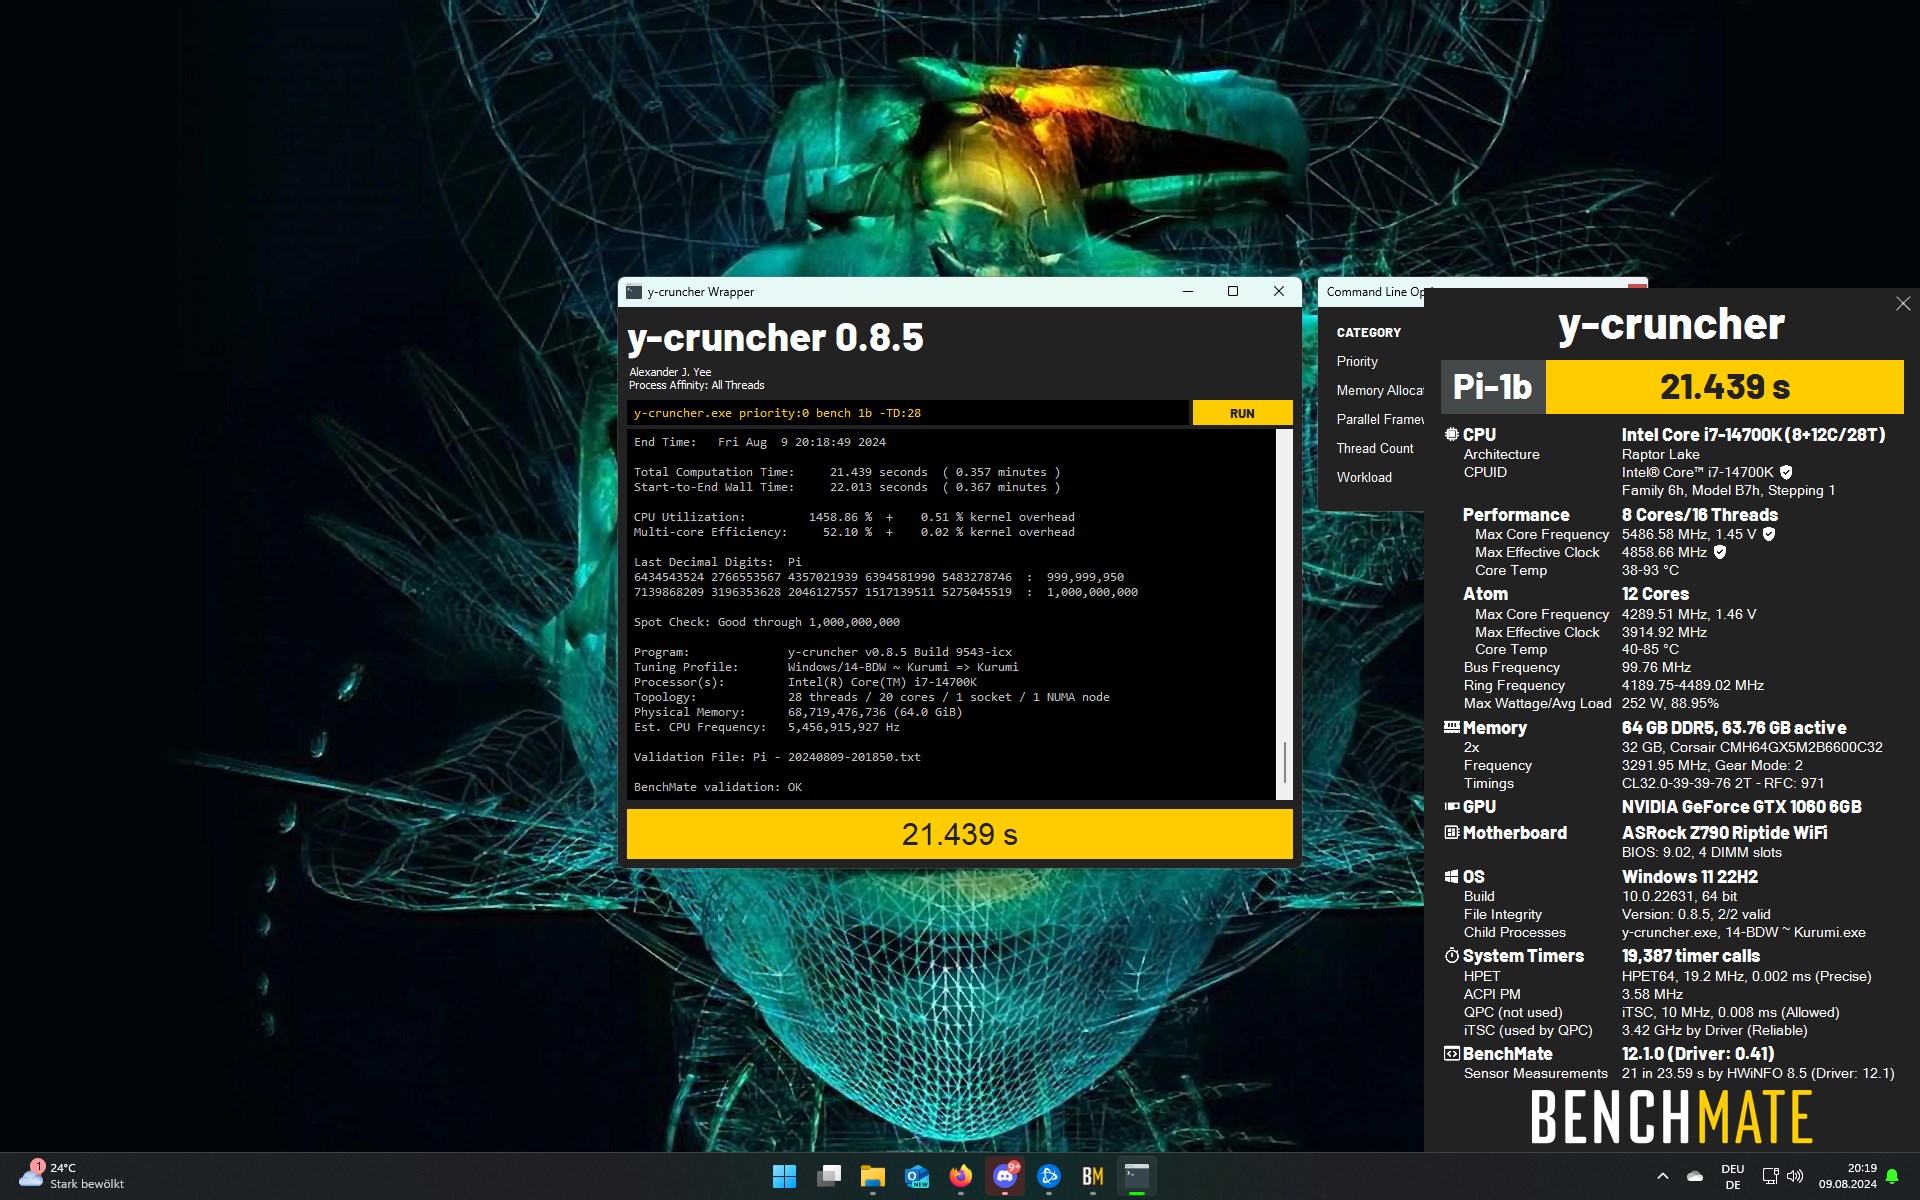
Task: Open Task View from taskbar
Action: [x=828, y=1176]
